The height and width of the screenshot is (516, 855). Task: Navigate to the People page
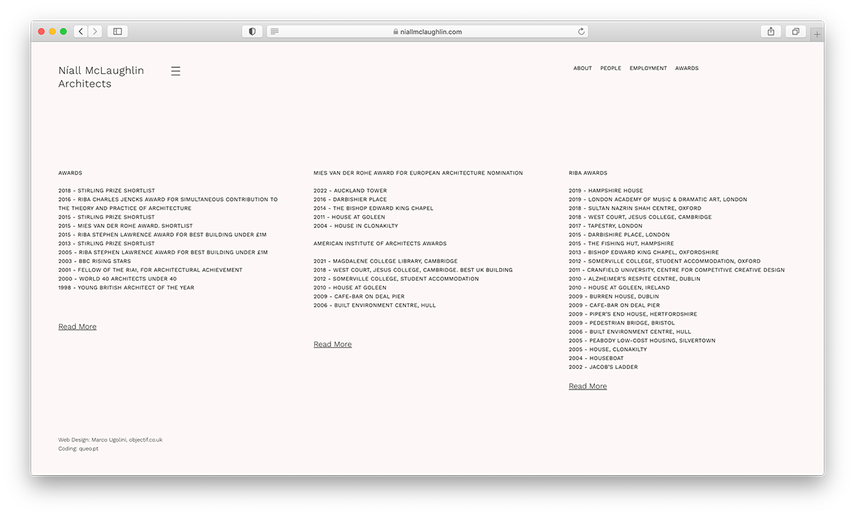tap(610, 68)
